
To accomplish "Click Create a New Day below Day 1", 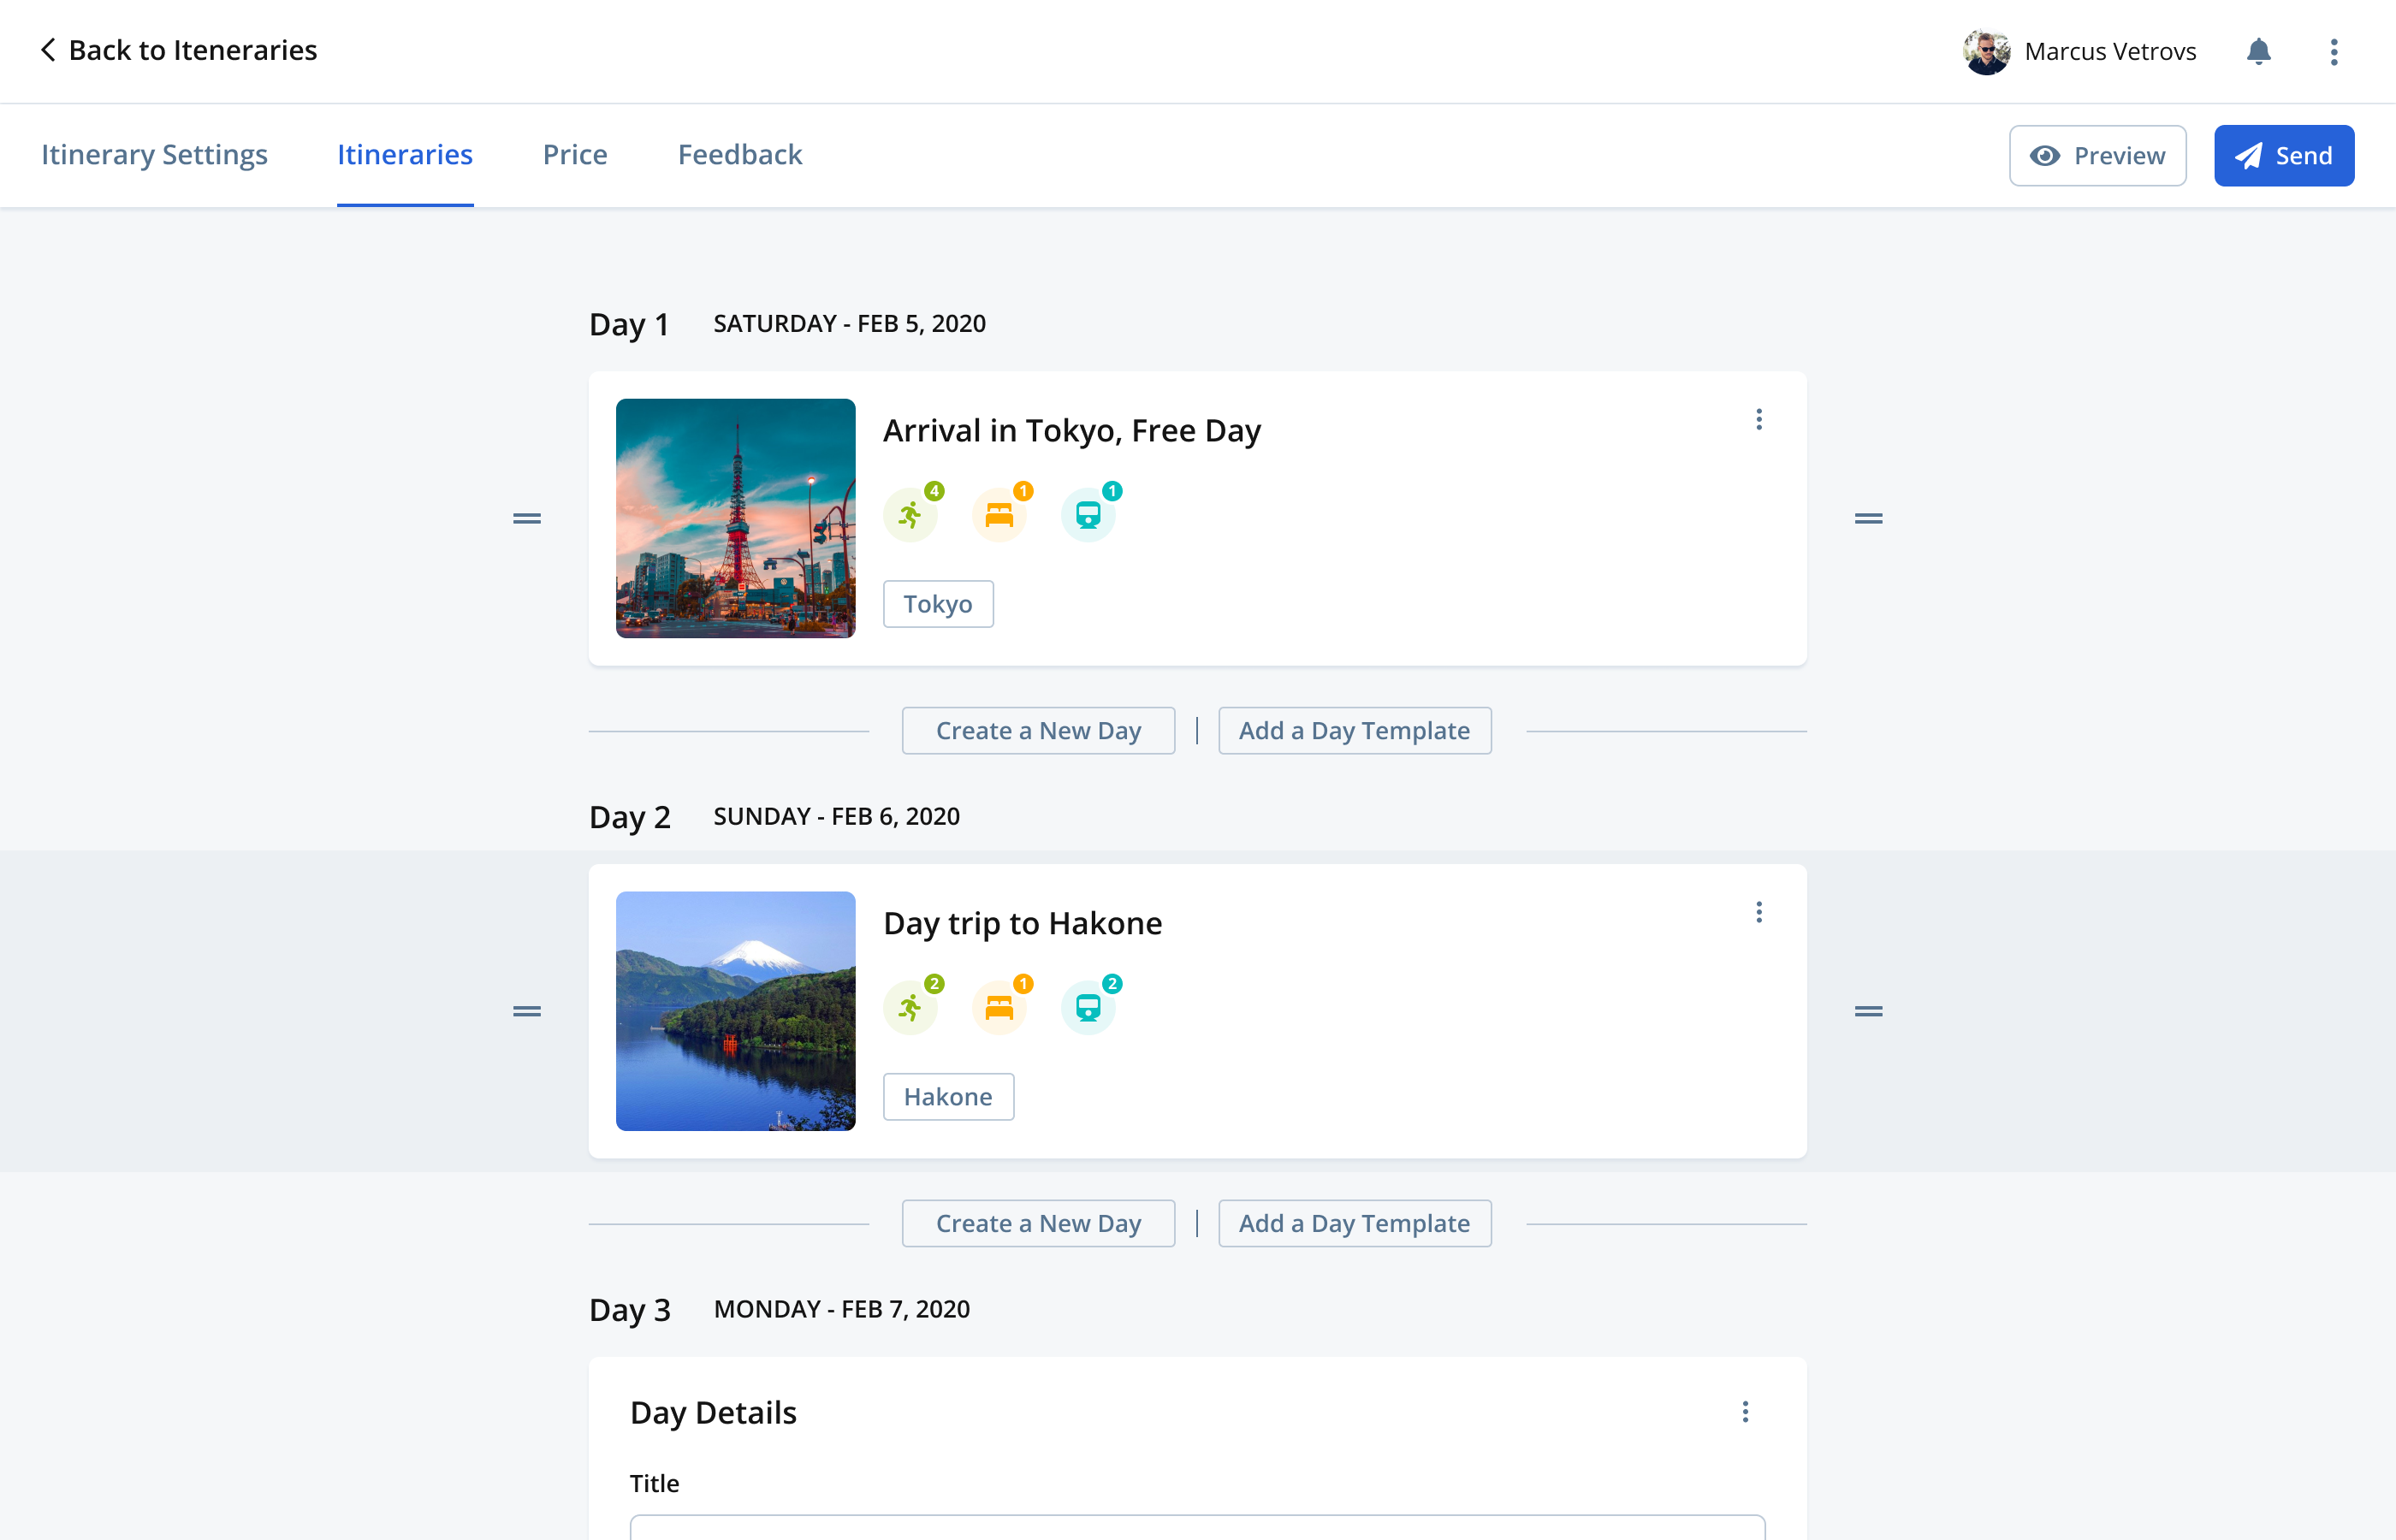I will pyautogui.click(x=1038, y=731).
